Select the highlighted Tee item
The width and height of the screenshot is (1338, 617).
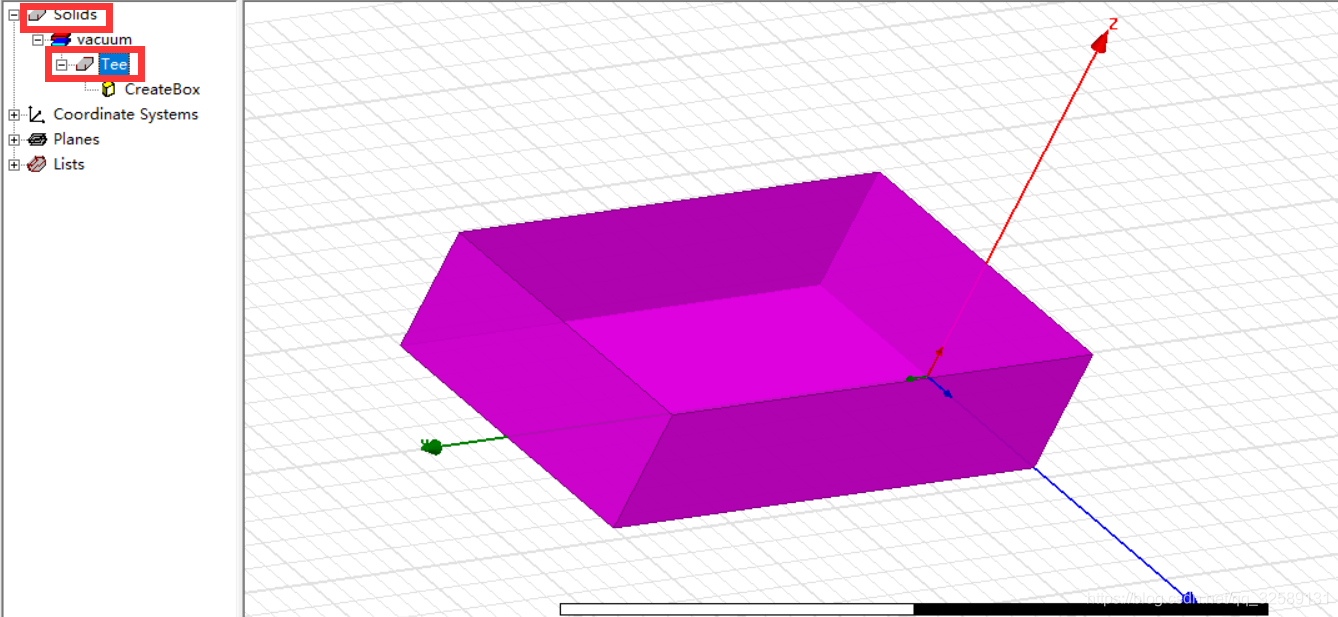pos(114,64)
